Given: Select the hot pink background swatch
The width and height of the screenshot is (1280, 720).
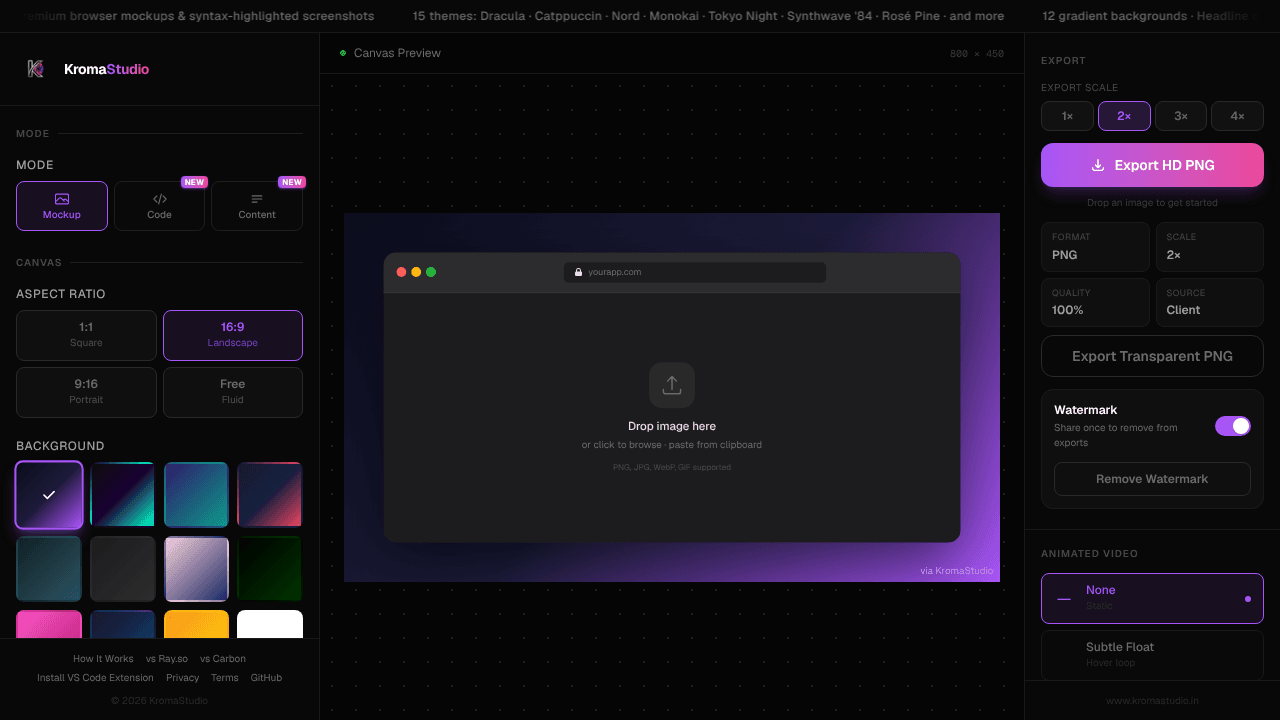Looking at the screenshot, I should click(x=49, y=624).
